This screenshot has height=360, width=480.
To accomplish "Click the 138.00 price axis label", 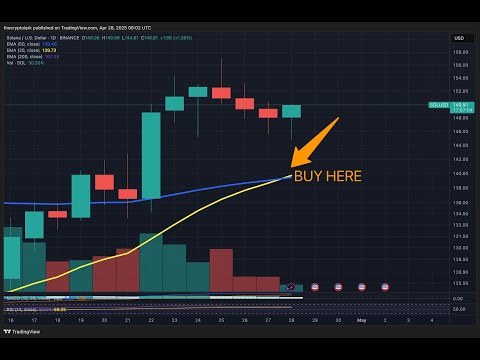I will pyautogui.click(x=460, y=188).
